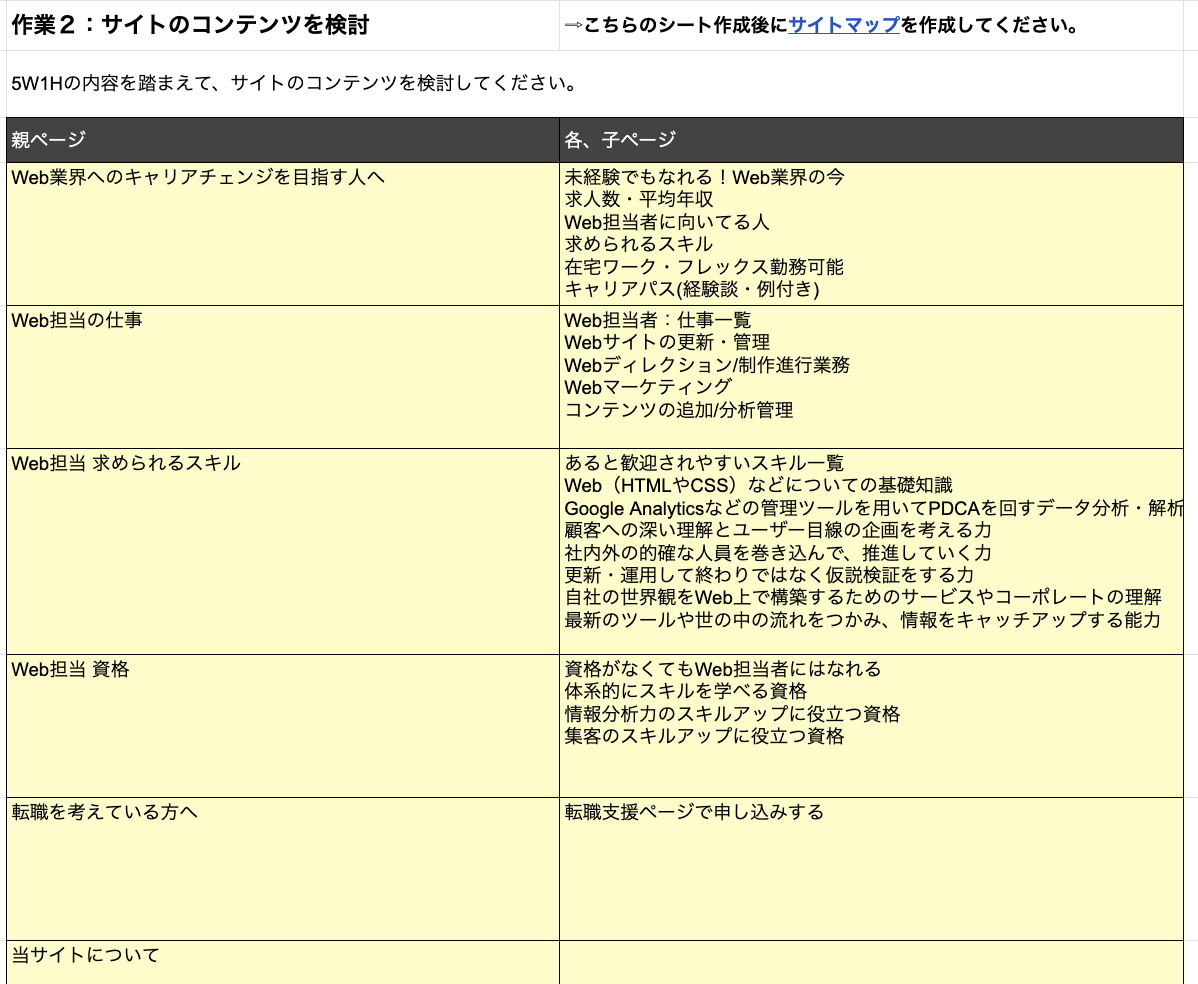Viewport: 1198px width, 984px height.
Task: Select the 各、子ページ header cell
Action: (x=870, y=140)
